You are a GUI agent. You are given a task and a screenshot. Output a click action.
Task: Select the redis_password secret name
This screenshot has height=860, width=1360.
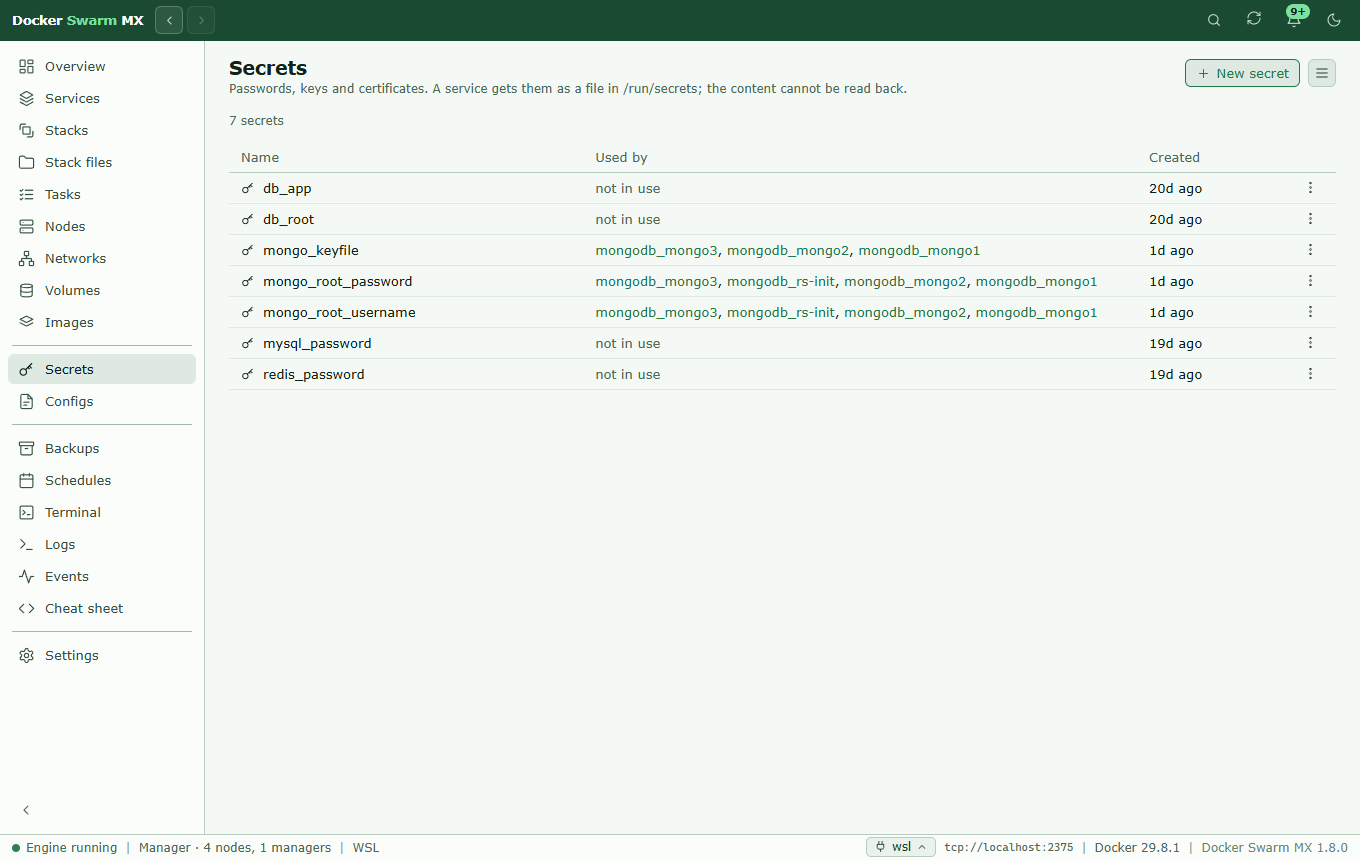[x=314, y=374]
